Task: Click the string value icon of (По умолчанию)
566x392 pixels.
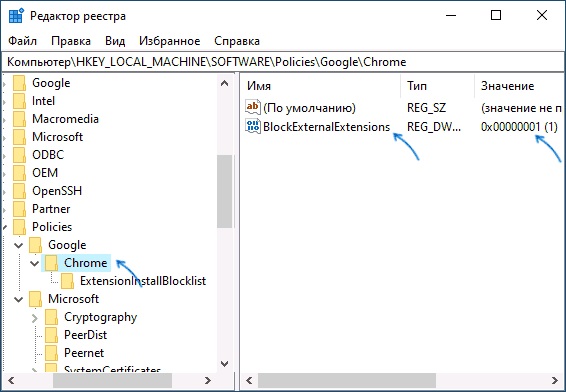Action: pyautogui.click(x=253, y=107)
